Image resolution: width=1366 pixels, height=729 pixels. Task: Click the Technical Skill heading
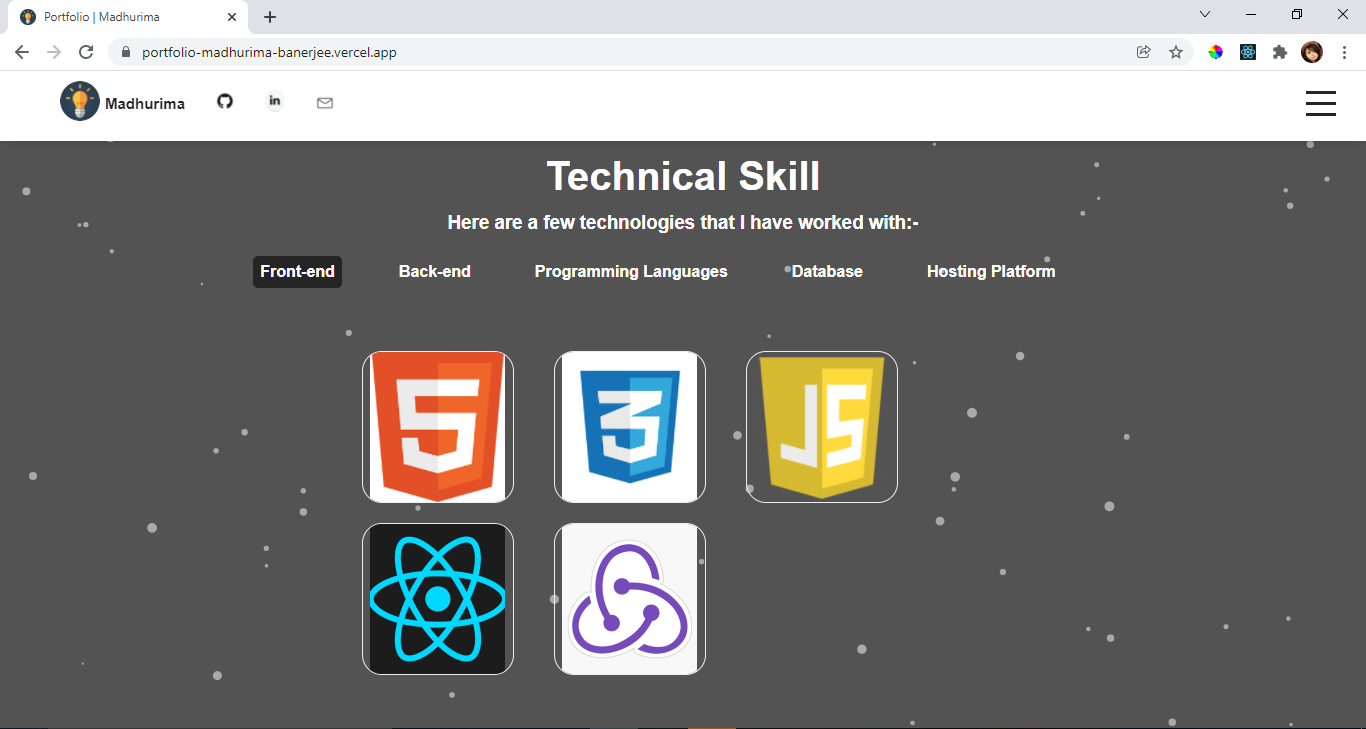coord(683,176)
